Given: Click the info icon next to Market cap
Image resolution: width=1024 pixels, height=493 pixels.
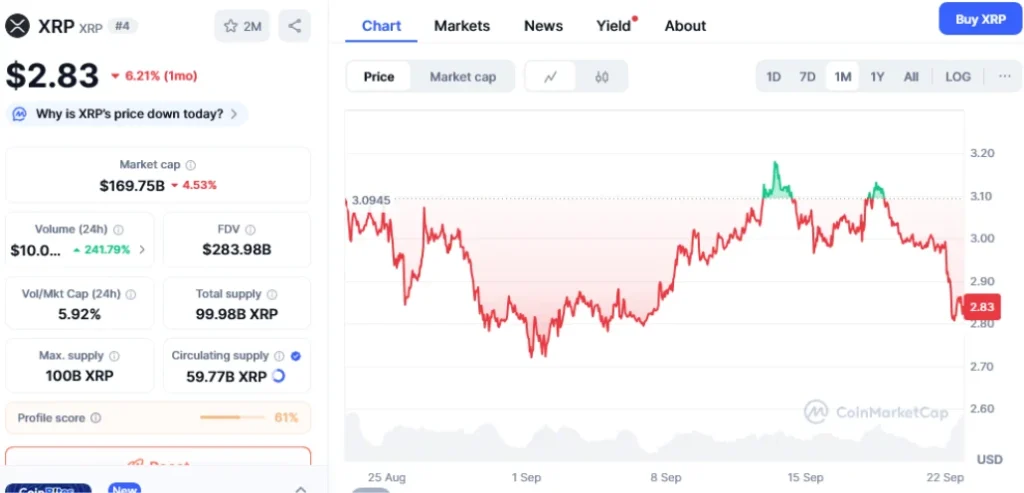Looking at the screenshot, I should click(x=191, y=165).
